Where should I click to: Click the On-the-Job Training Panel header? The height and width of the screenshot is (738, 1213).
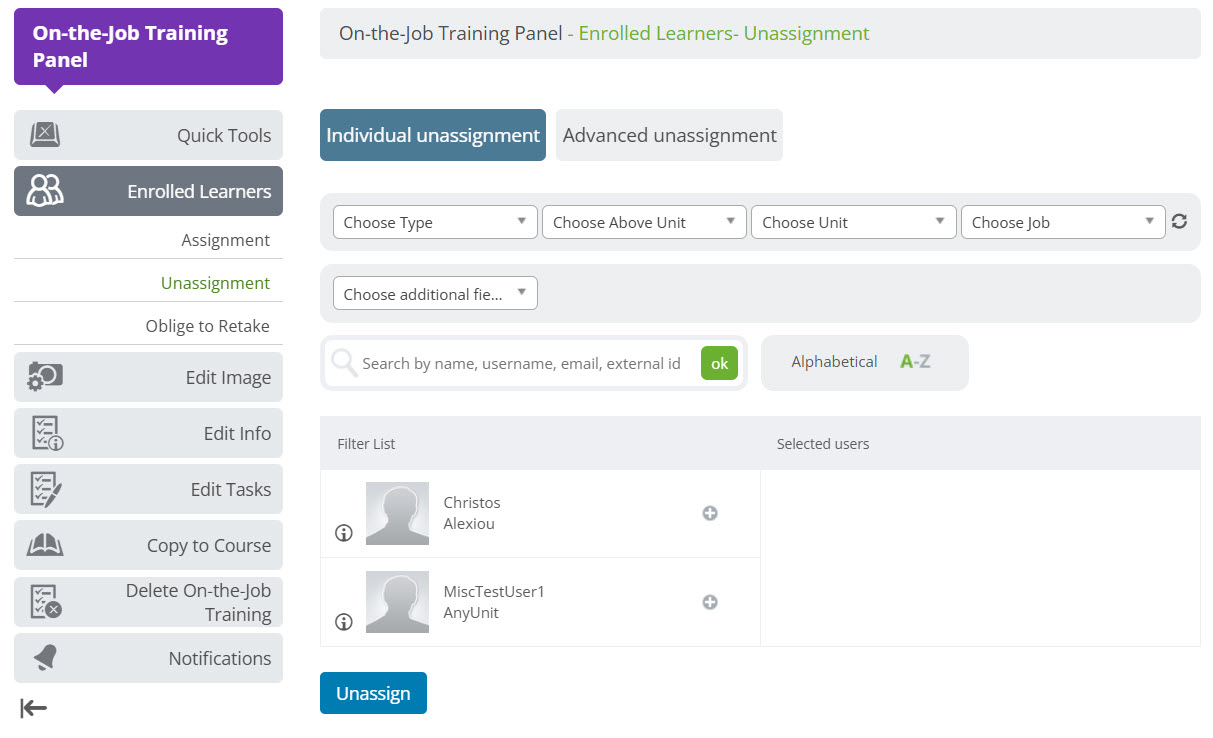coord(148,46)
